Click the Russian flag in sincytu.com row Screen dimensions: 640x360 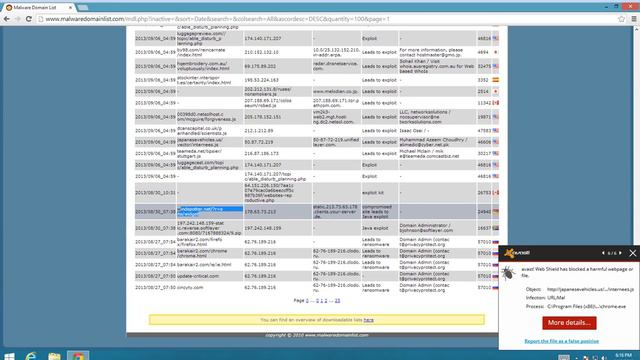click(x=495, y=287)
